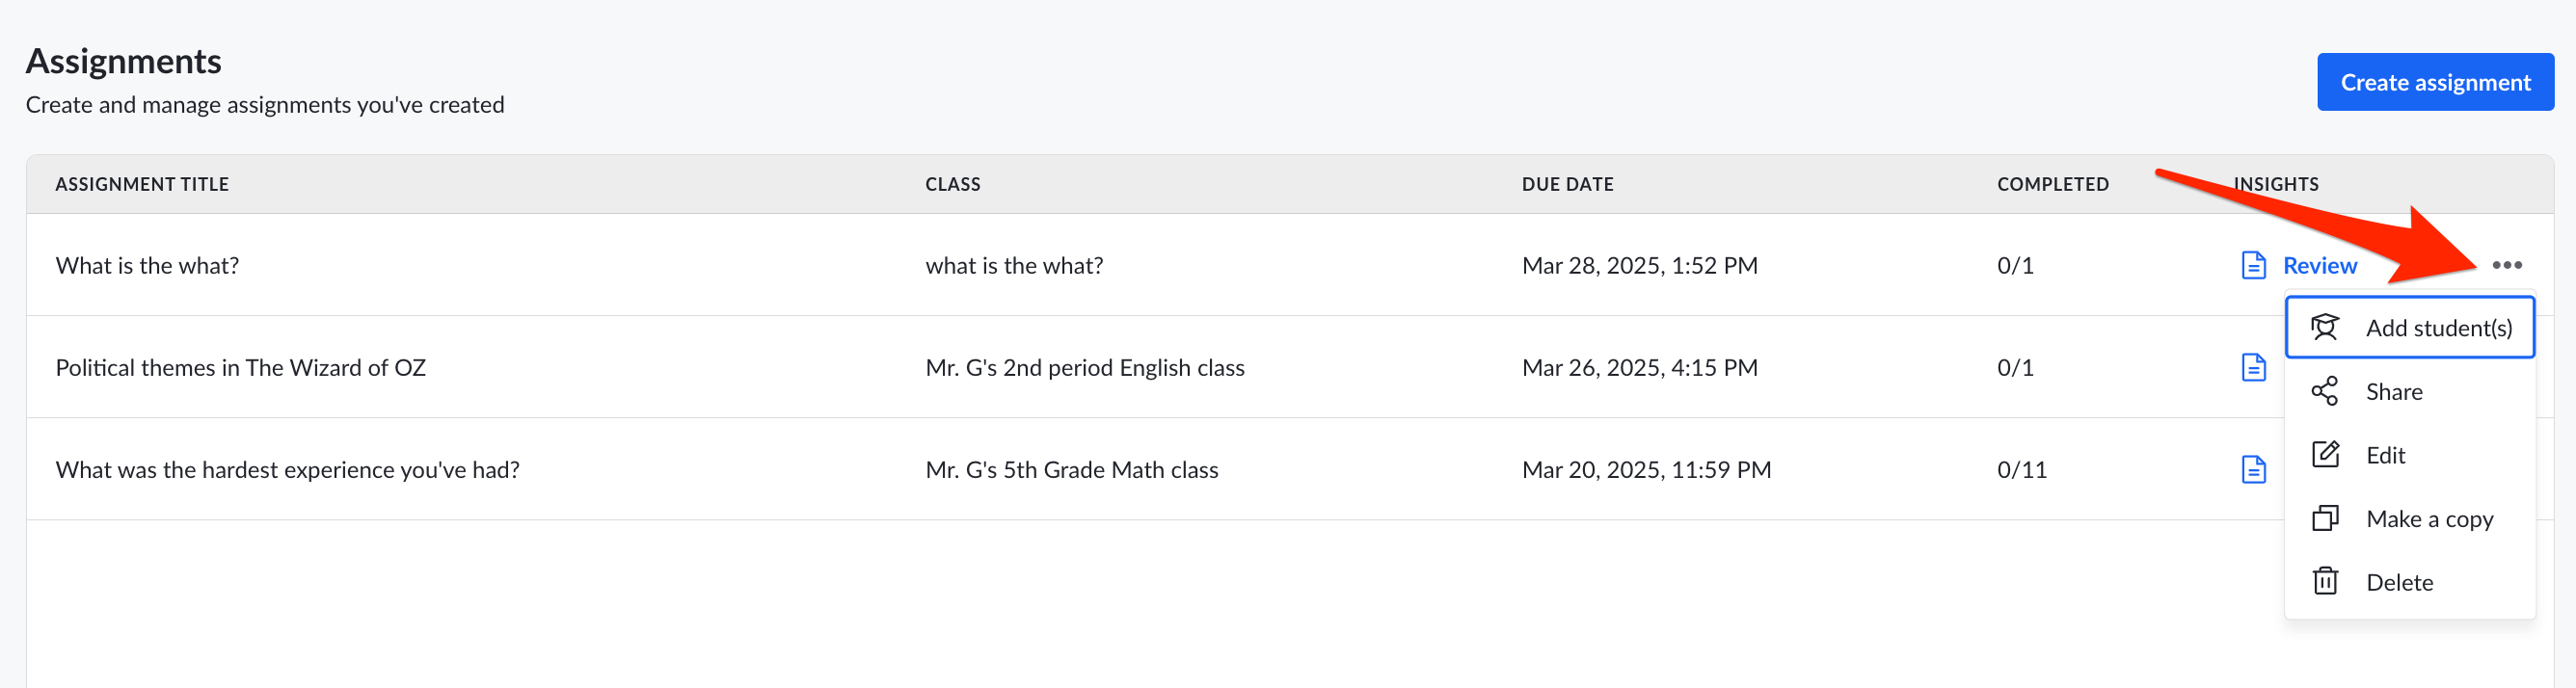2576x688 pixels.
Task: Click the pencil Edit icon
Action: coord(2325,454)
